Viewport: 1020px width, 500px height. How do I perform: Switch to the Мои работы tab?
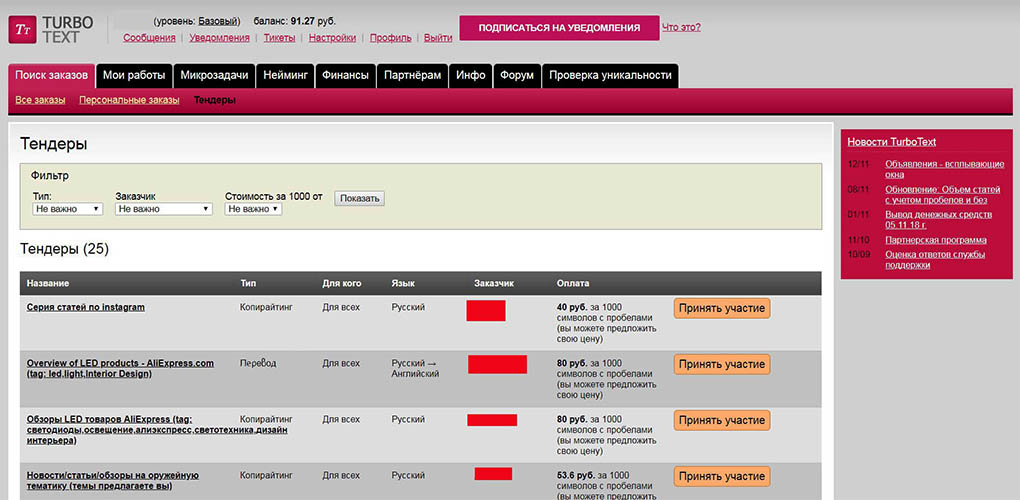click(134, 75)
